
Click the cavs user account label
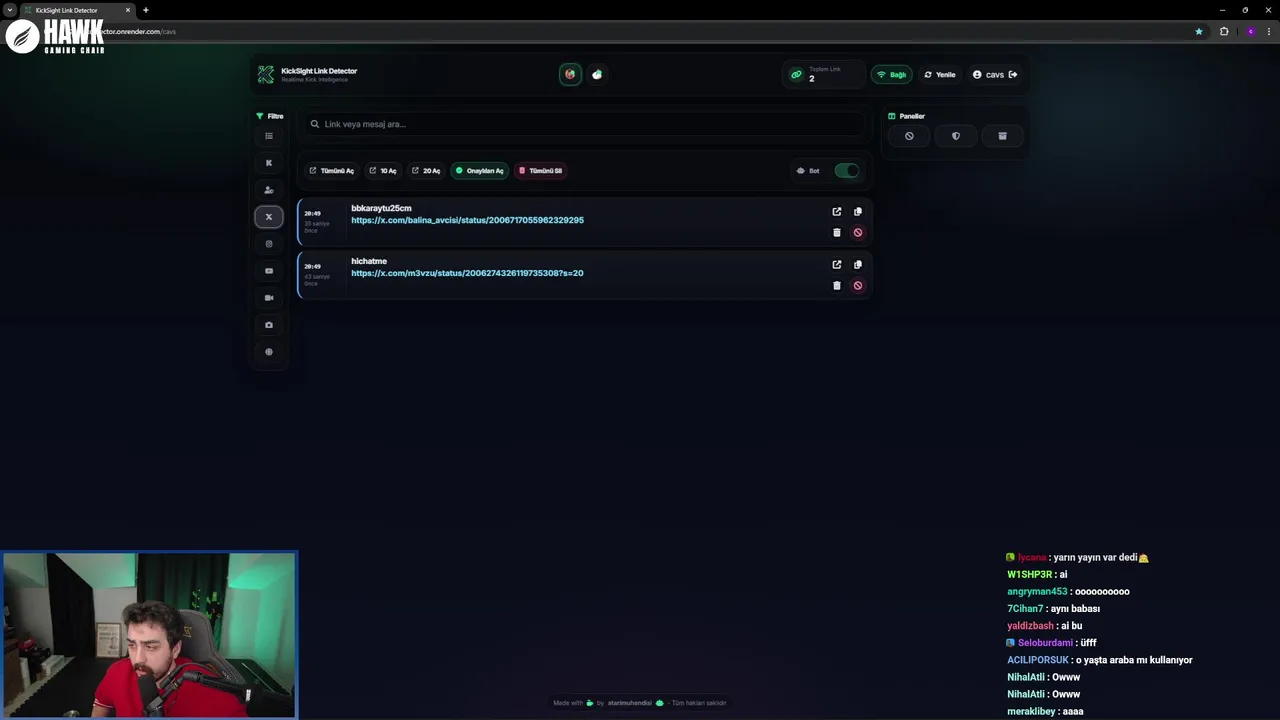coord(995,75)
